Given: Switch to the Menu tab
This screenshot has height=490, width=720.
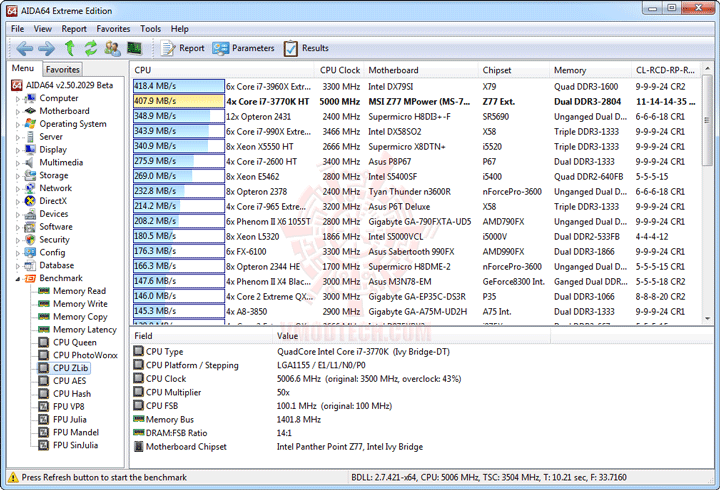Looking at the screenshot, I should click(x=23, y=68).
